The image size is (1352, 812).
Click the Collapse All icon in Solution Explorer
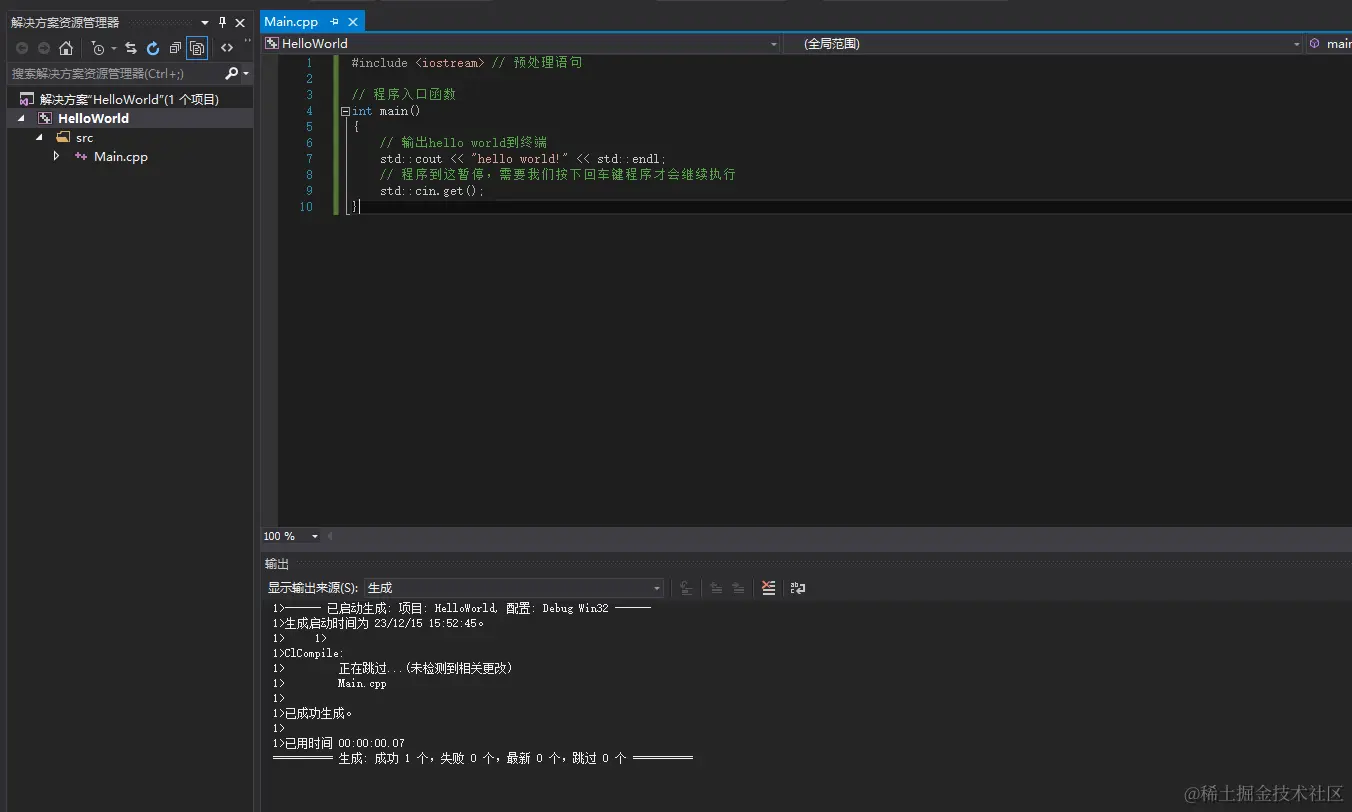(x=175, y=48)
